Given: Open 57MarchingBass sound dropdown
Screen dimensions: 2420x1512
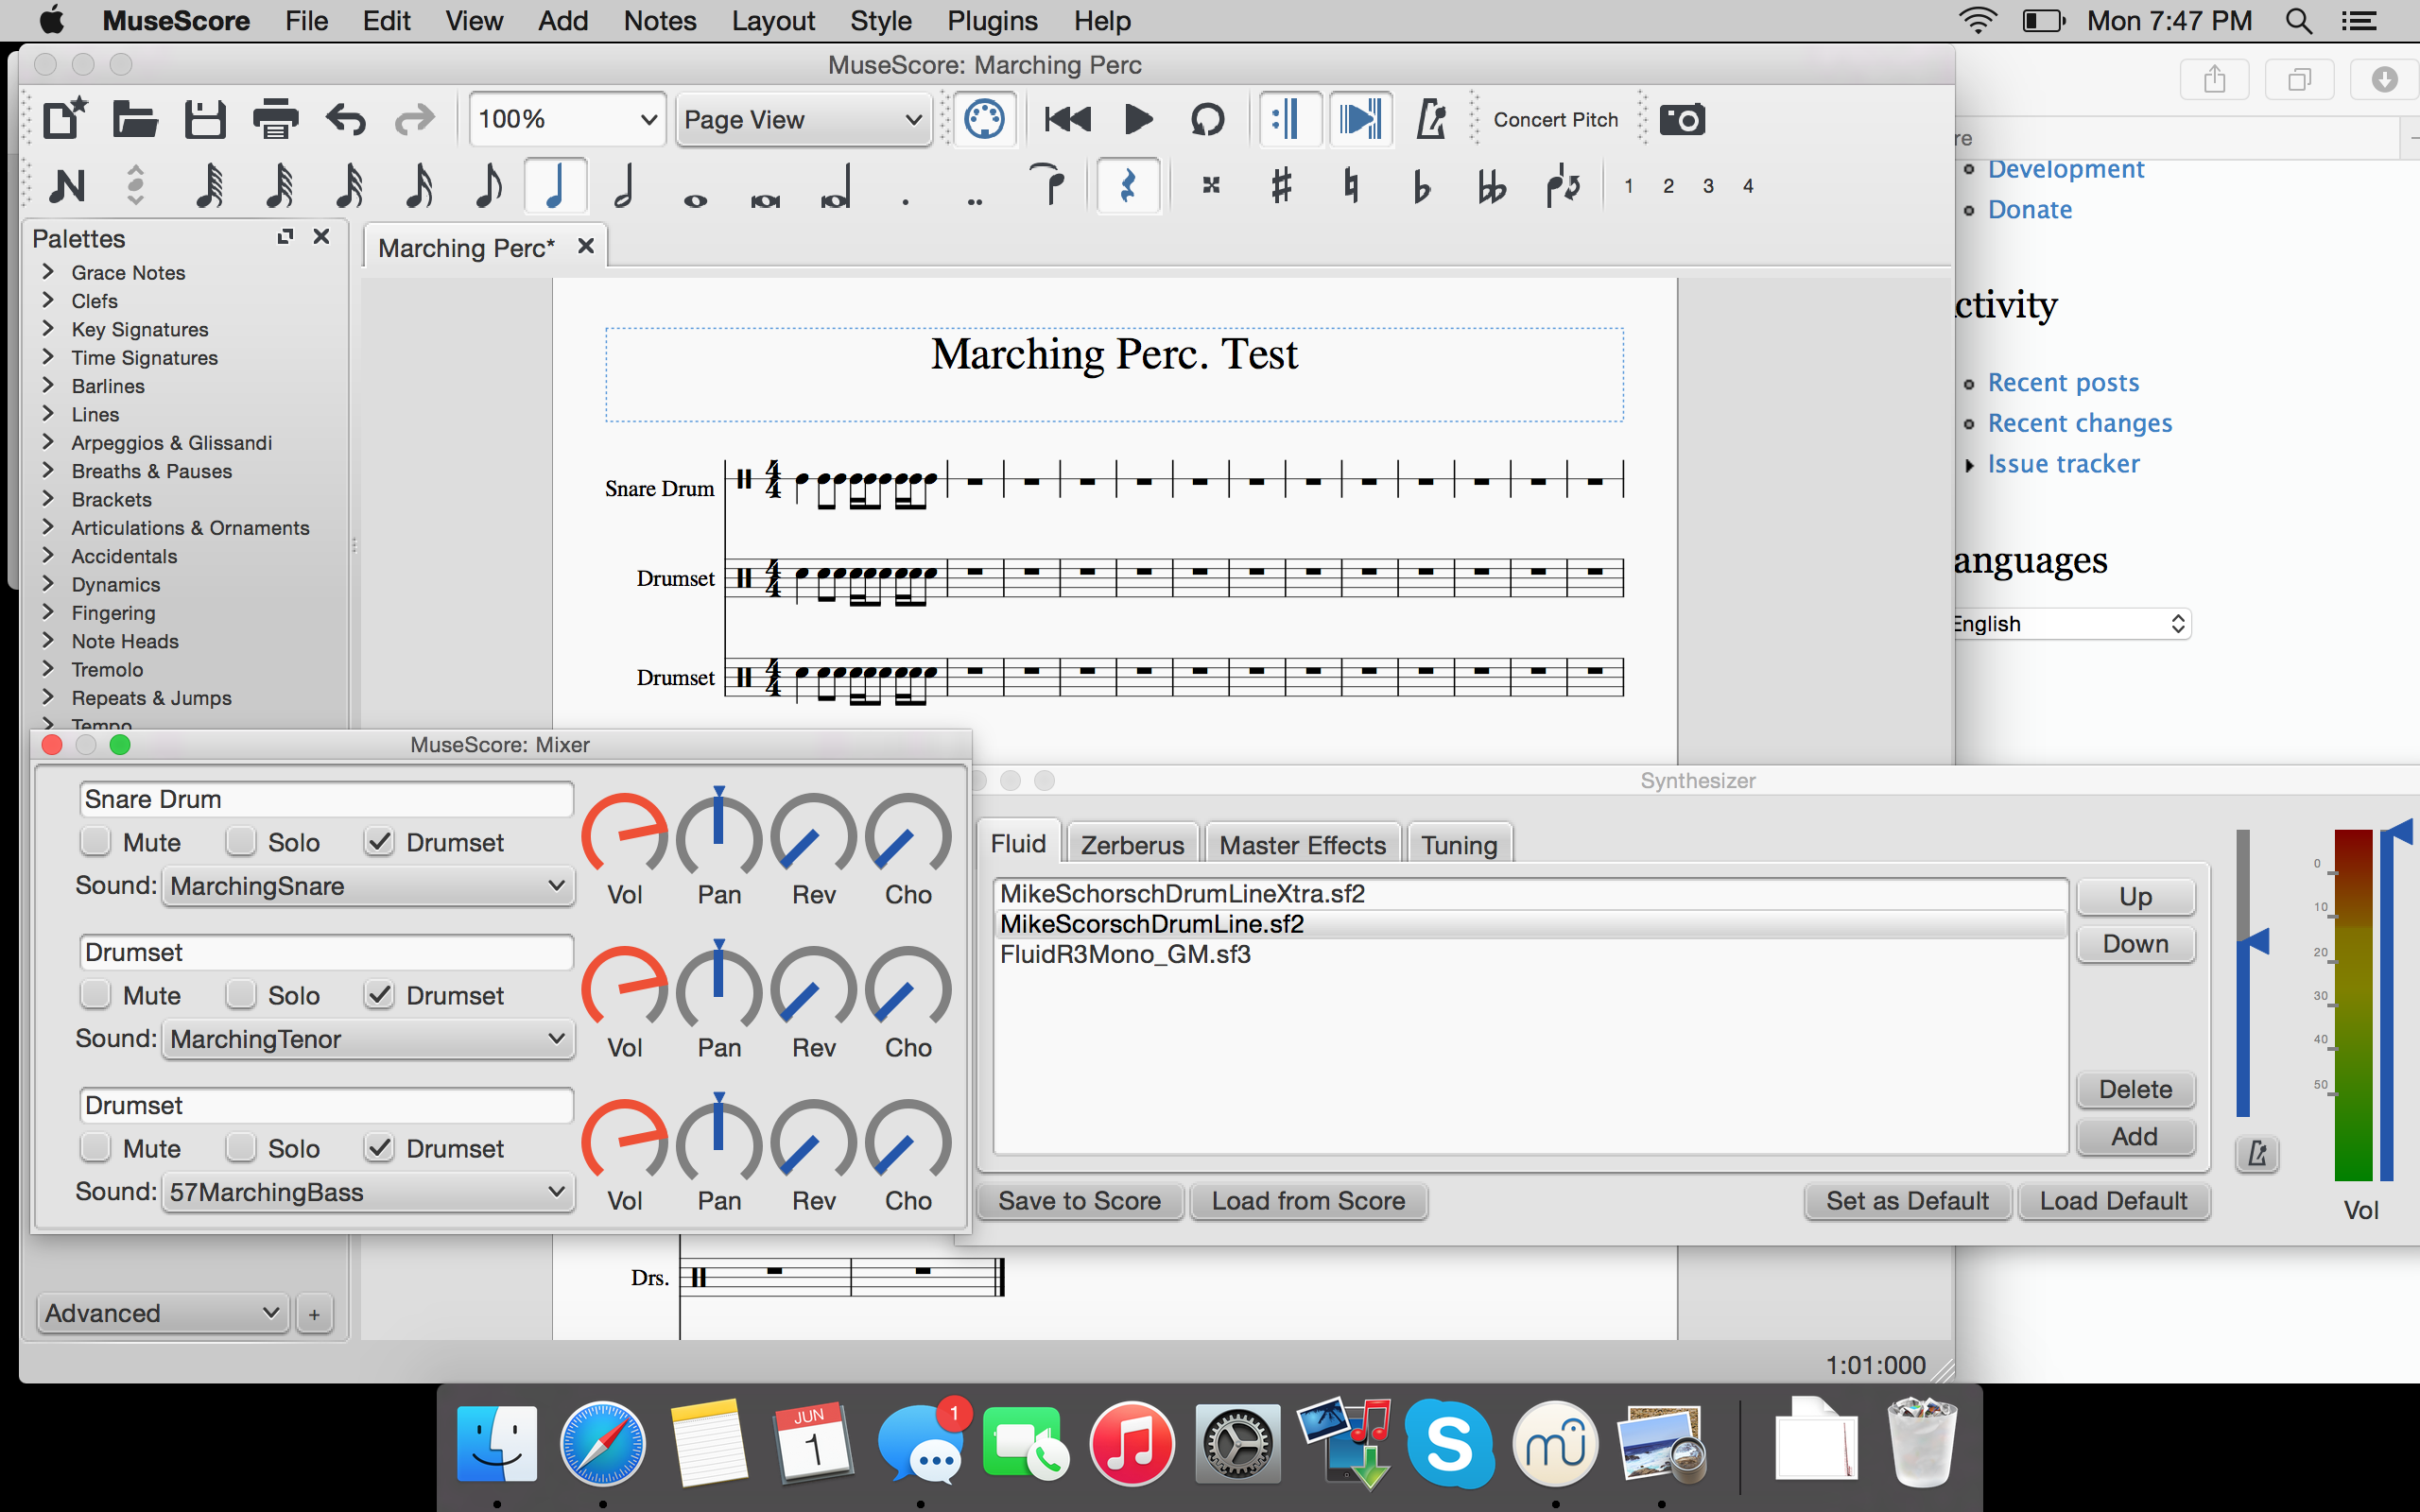Looking at the screenshot, I should (x=367, y=1192).
